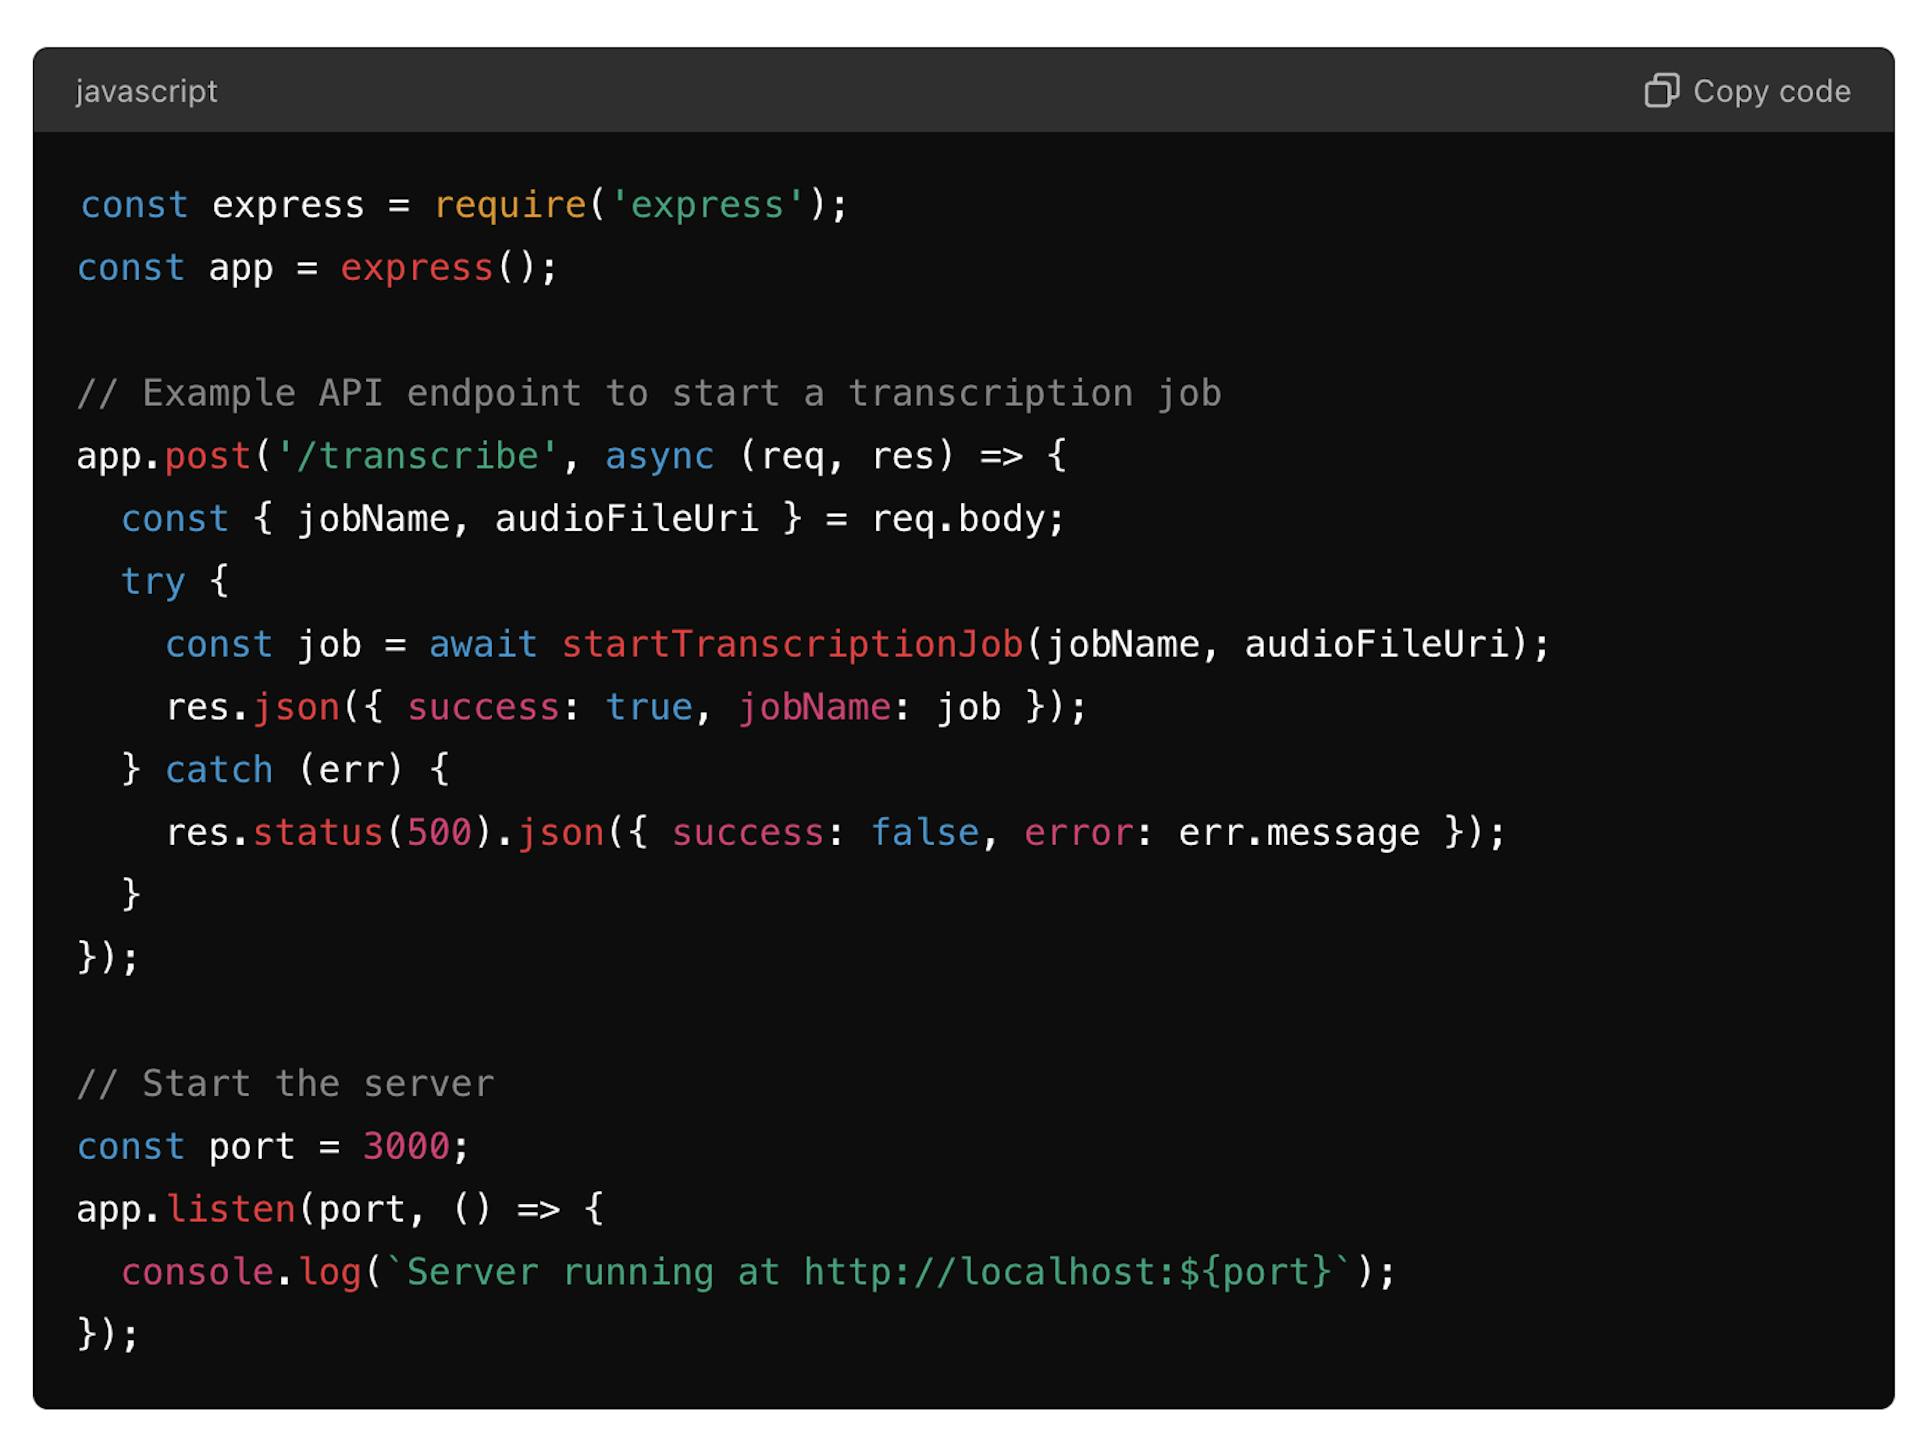
Task: Select the catch (err) clause
Action: (282, 769)
